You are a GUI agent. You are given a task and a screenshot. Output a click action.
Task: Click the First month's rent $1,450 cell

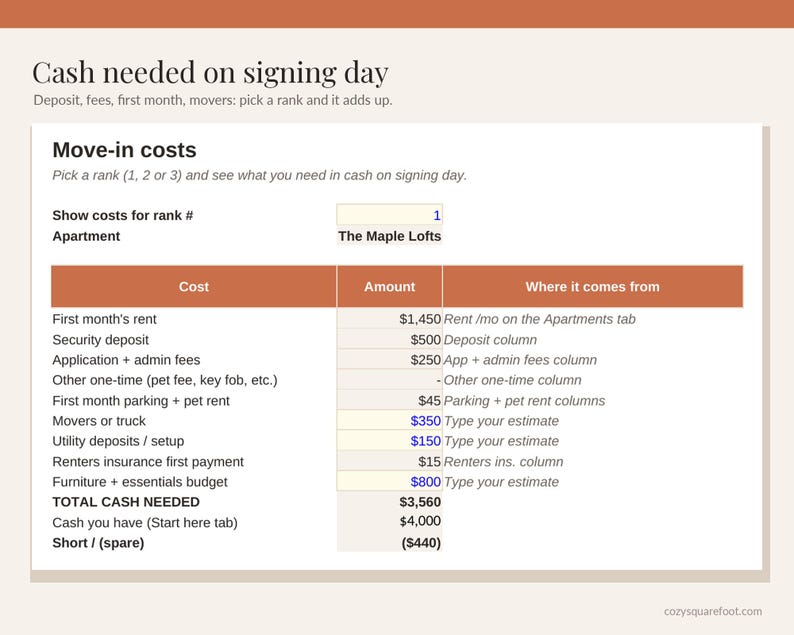pos(389,319)
